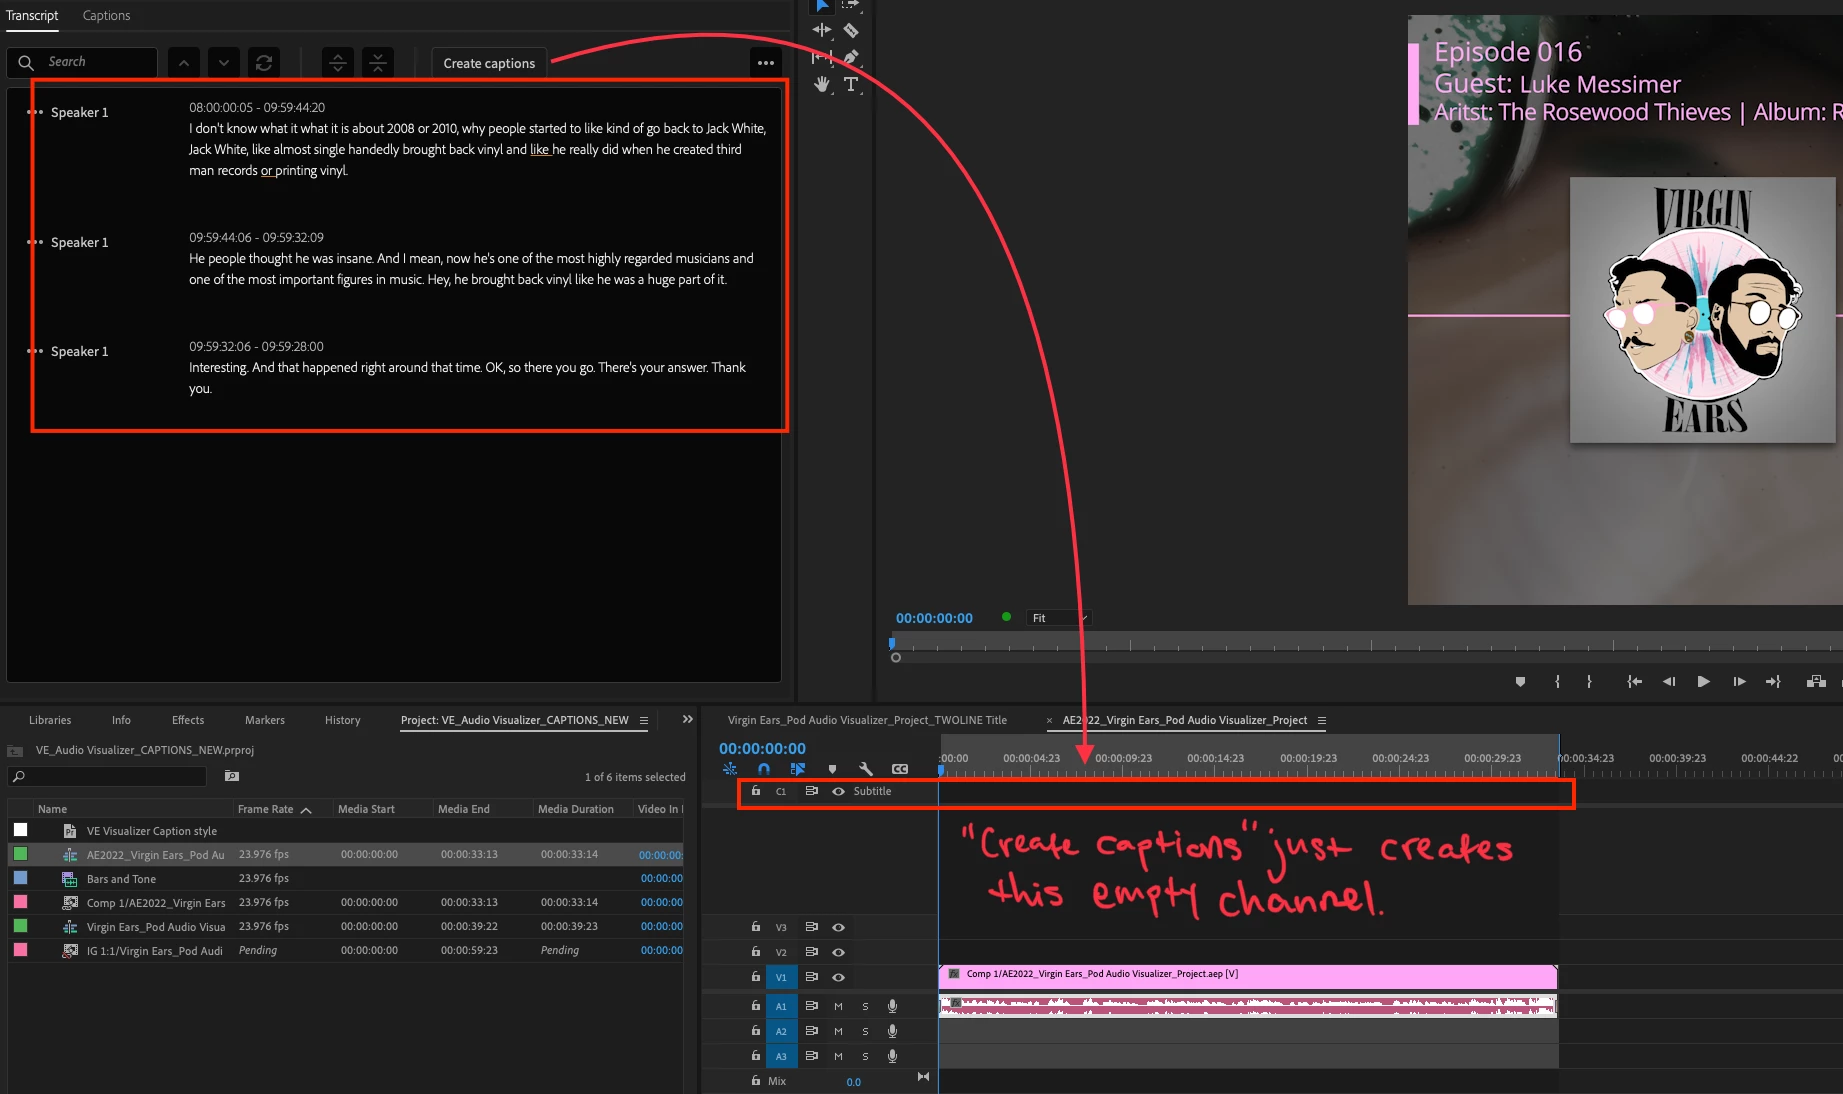Screen dimensions: 1843x1094
Task: Switch to the Transcript tab
Action: point(32,15)
